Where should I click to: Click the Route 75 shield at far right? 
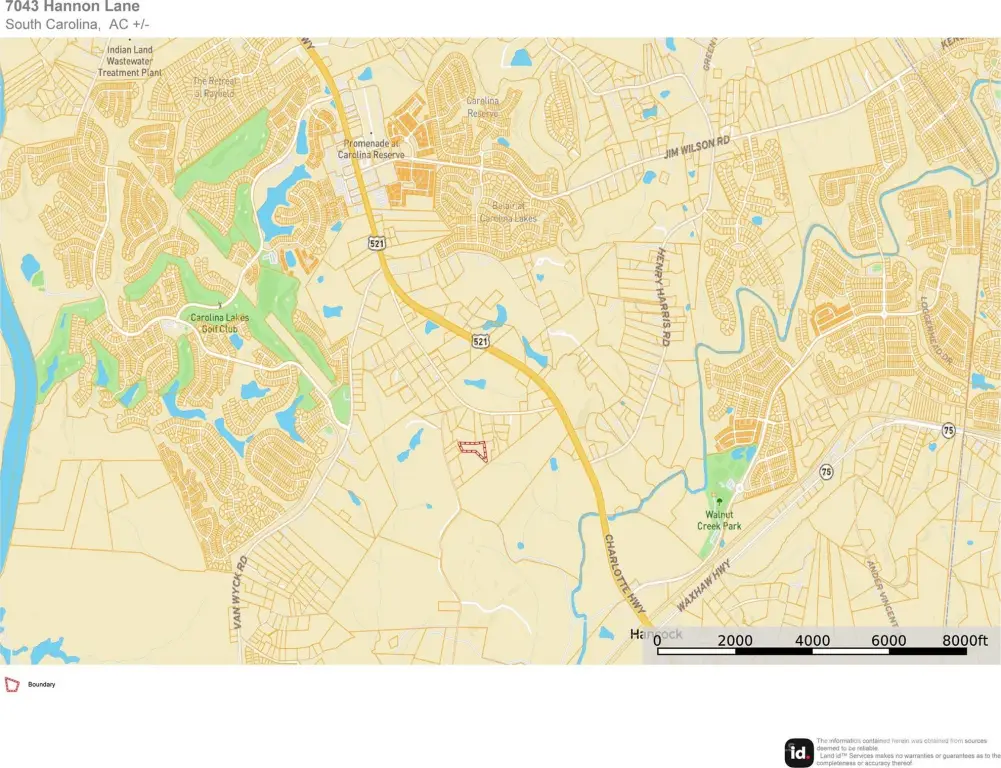948,429
